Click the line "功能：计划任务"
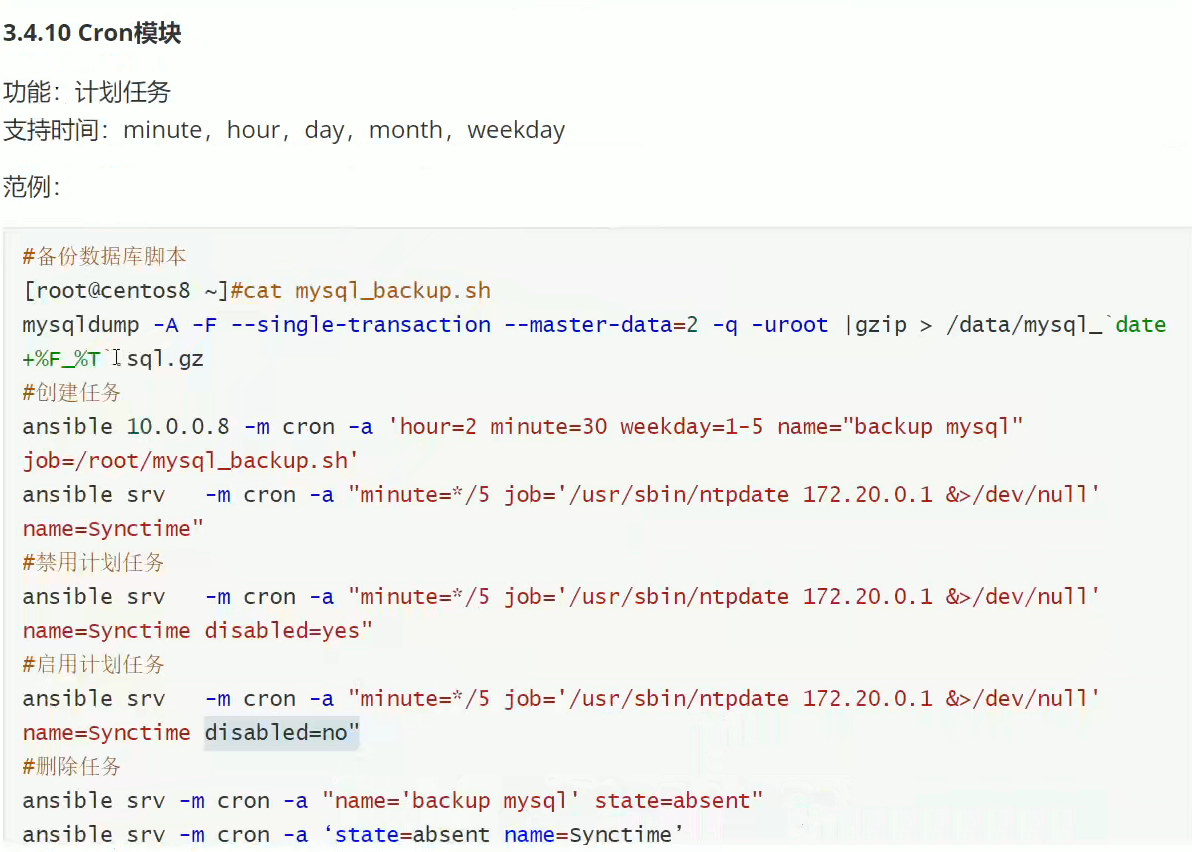Viewport: 1192px width, 852px height. coord(87,92)
